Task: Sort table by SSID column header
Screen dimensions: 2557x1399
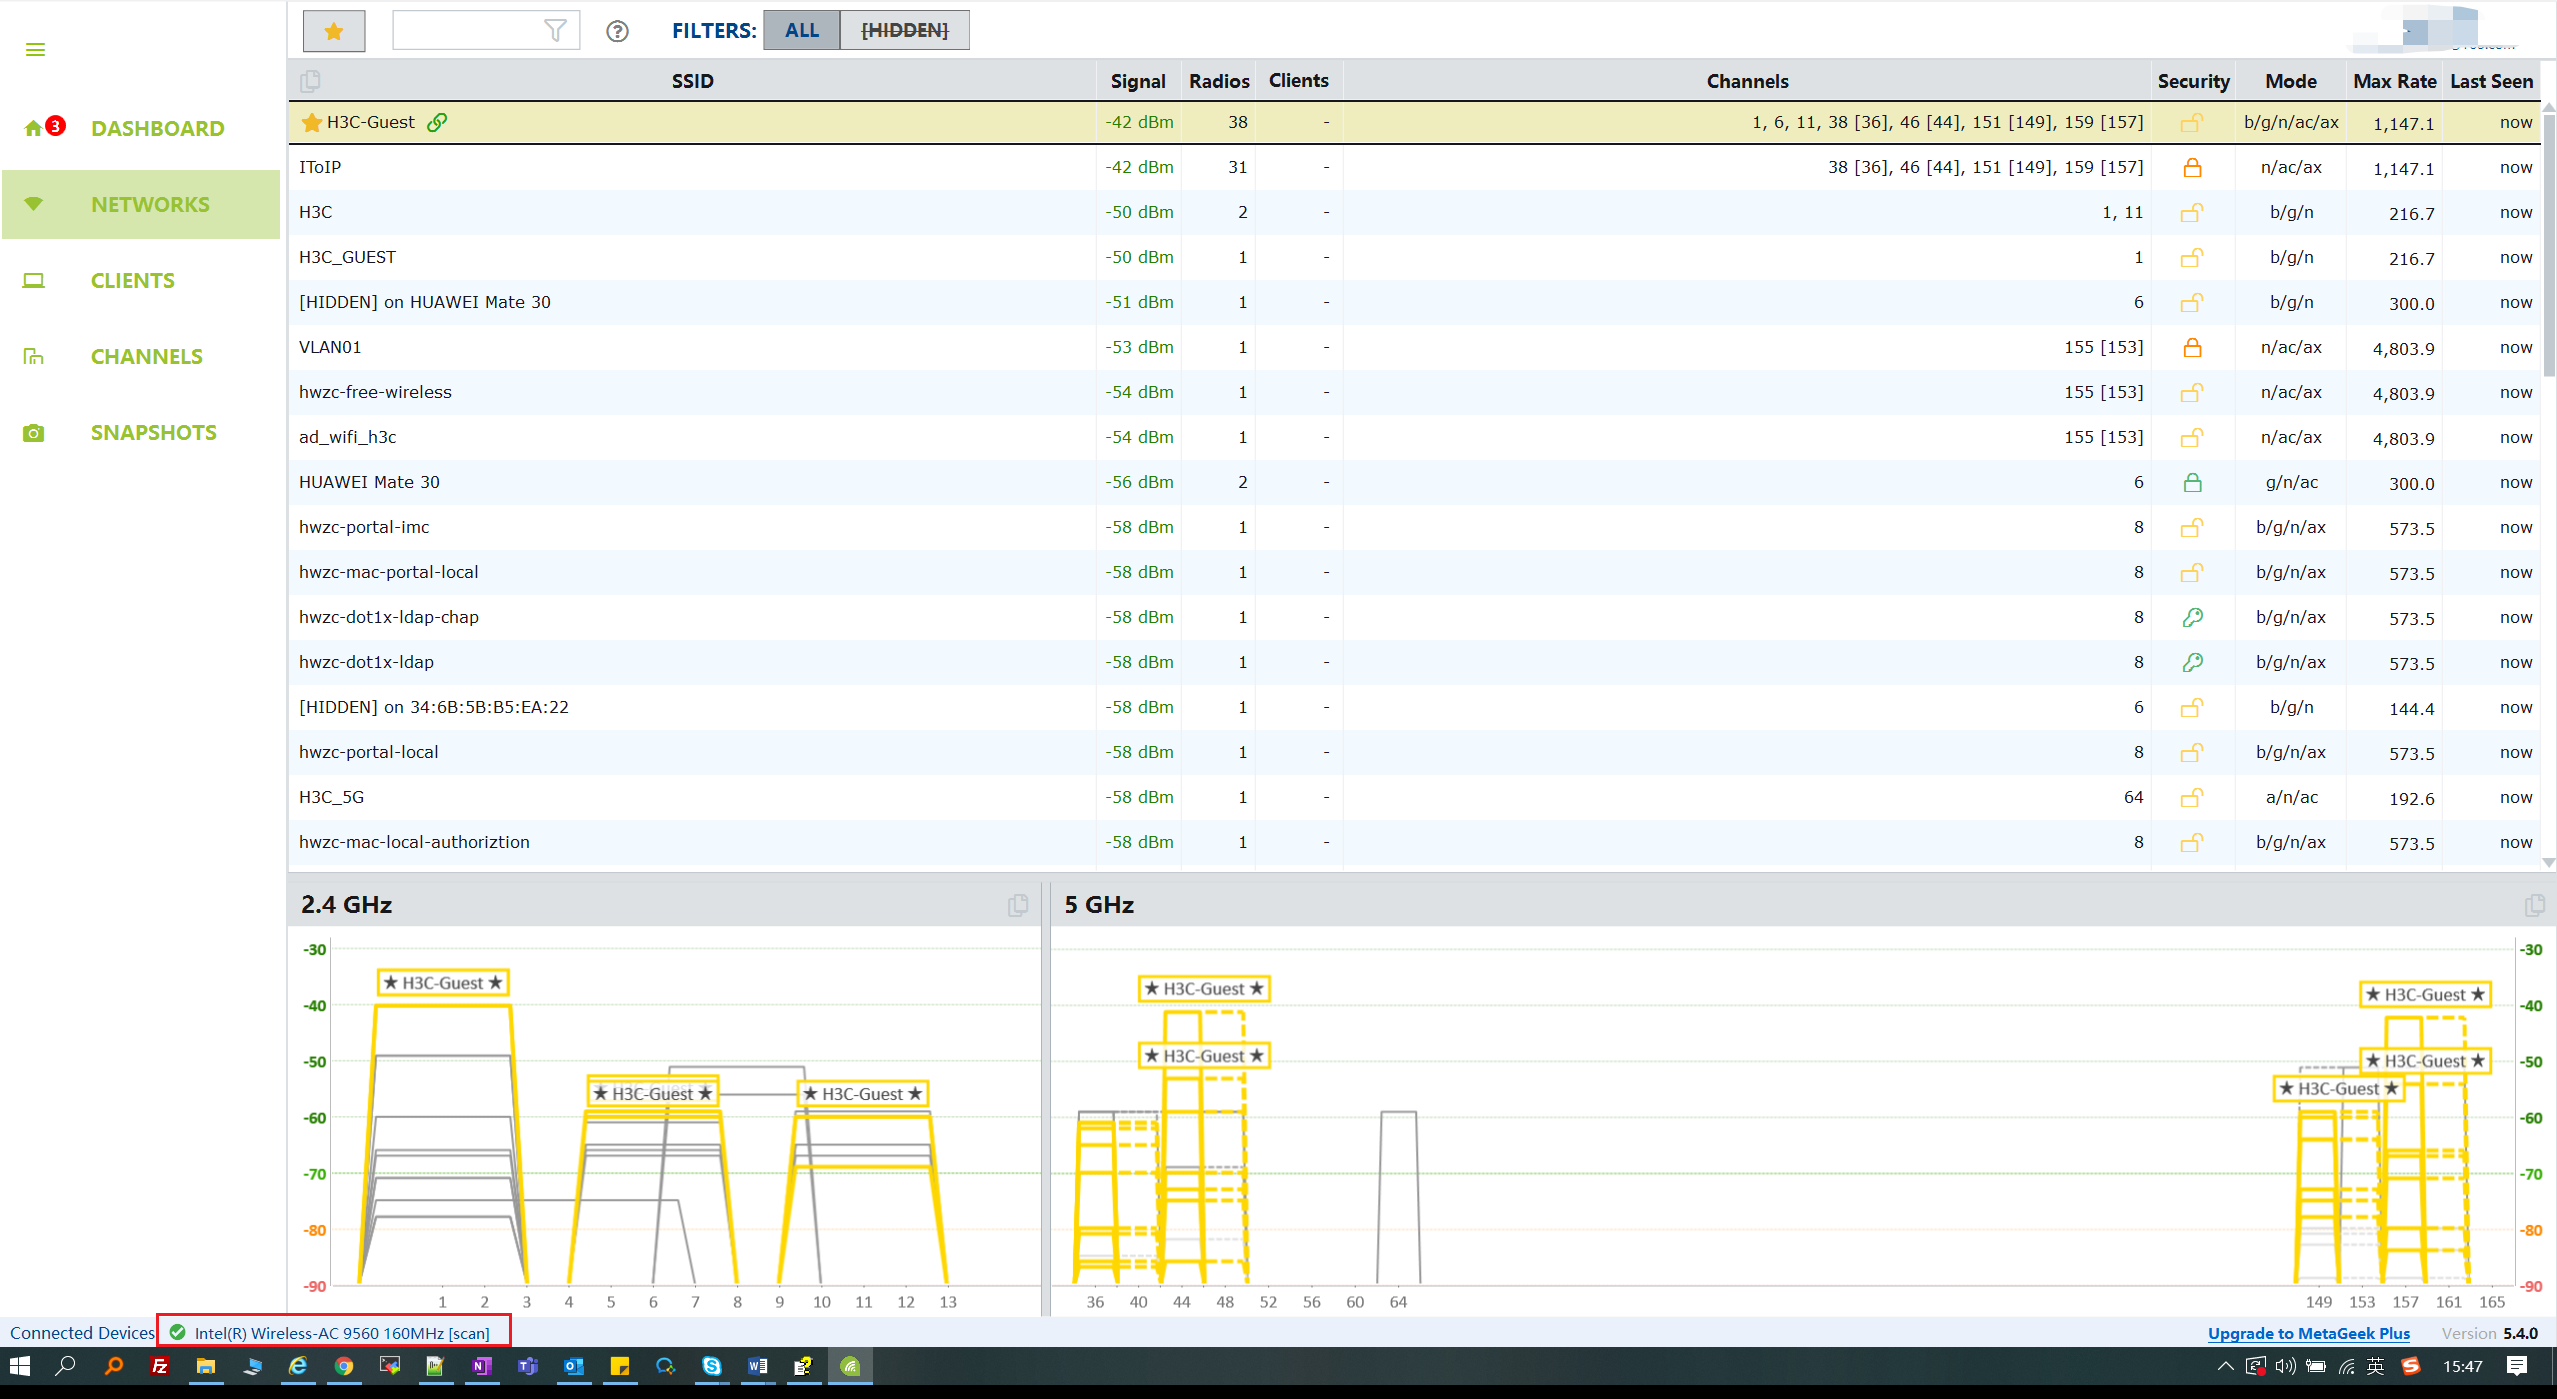Action: (x=693, y=81)
